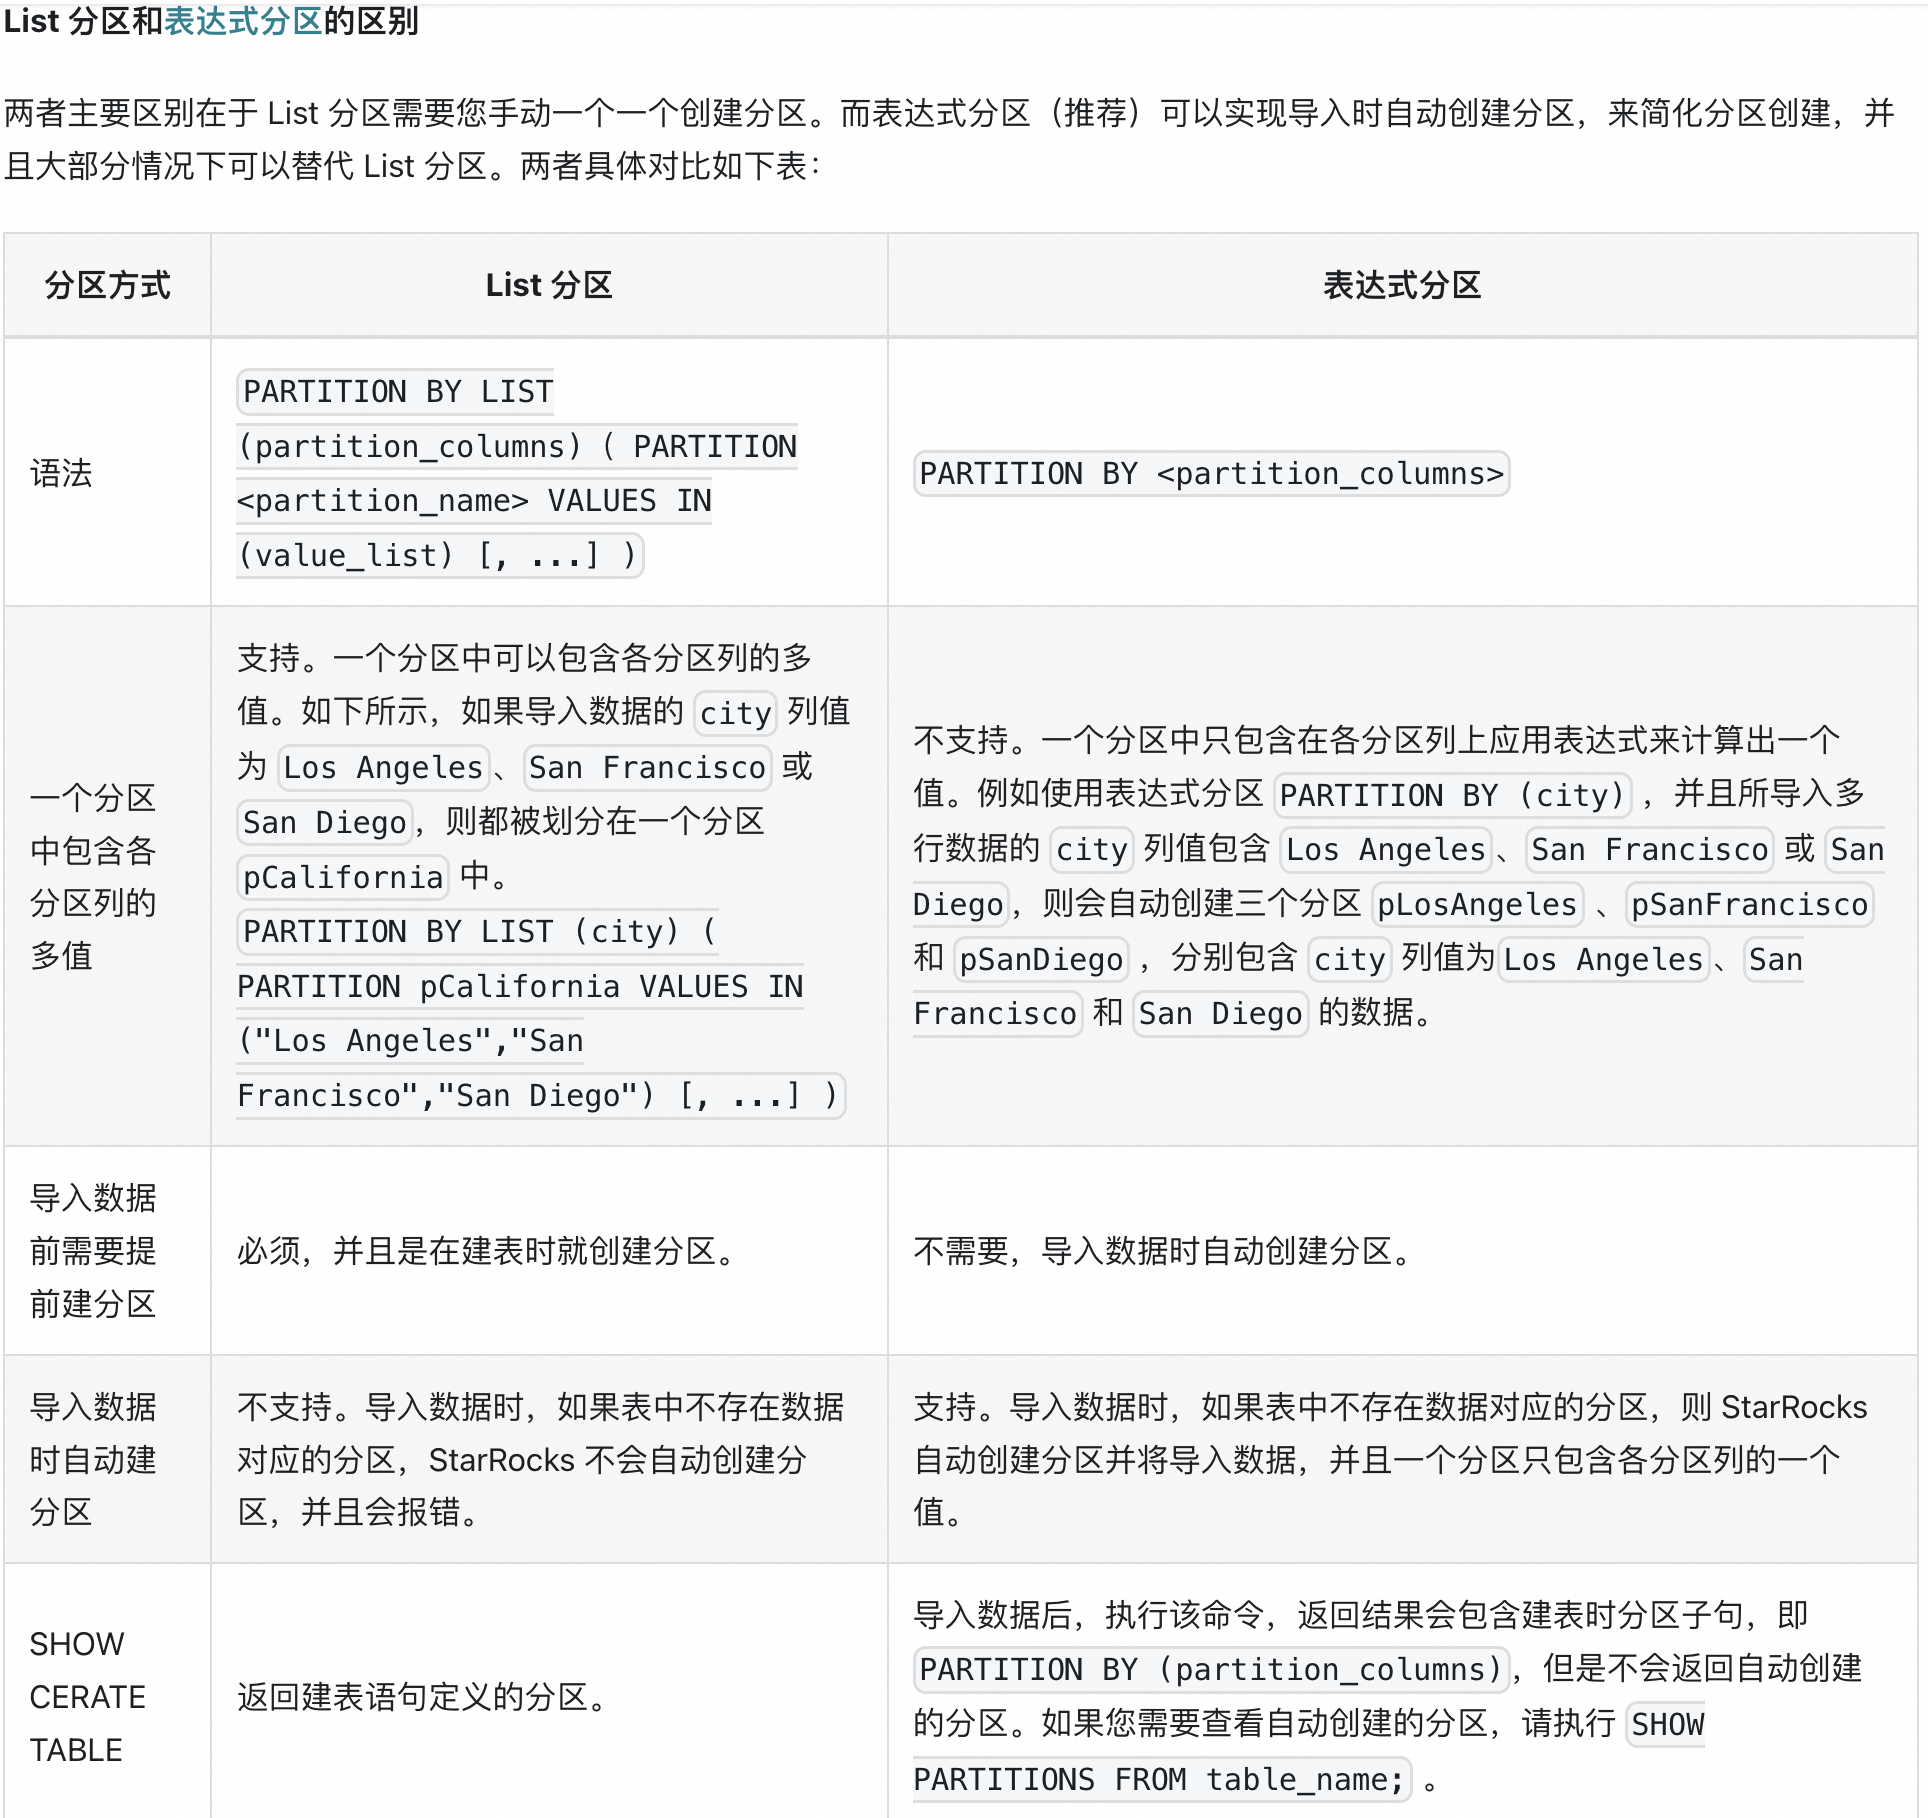Click the pSanDiego inline code
Screen dimensions: 1928x1818
coord(1041,959)
